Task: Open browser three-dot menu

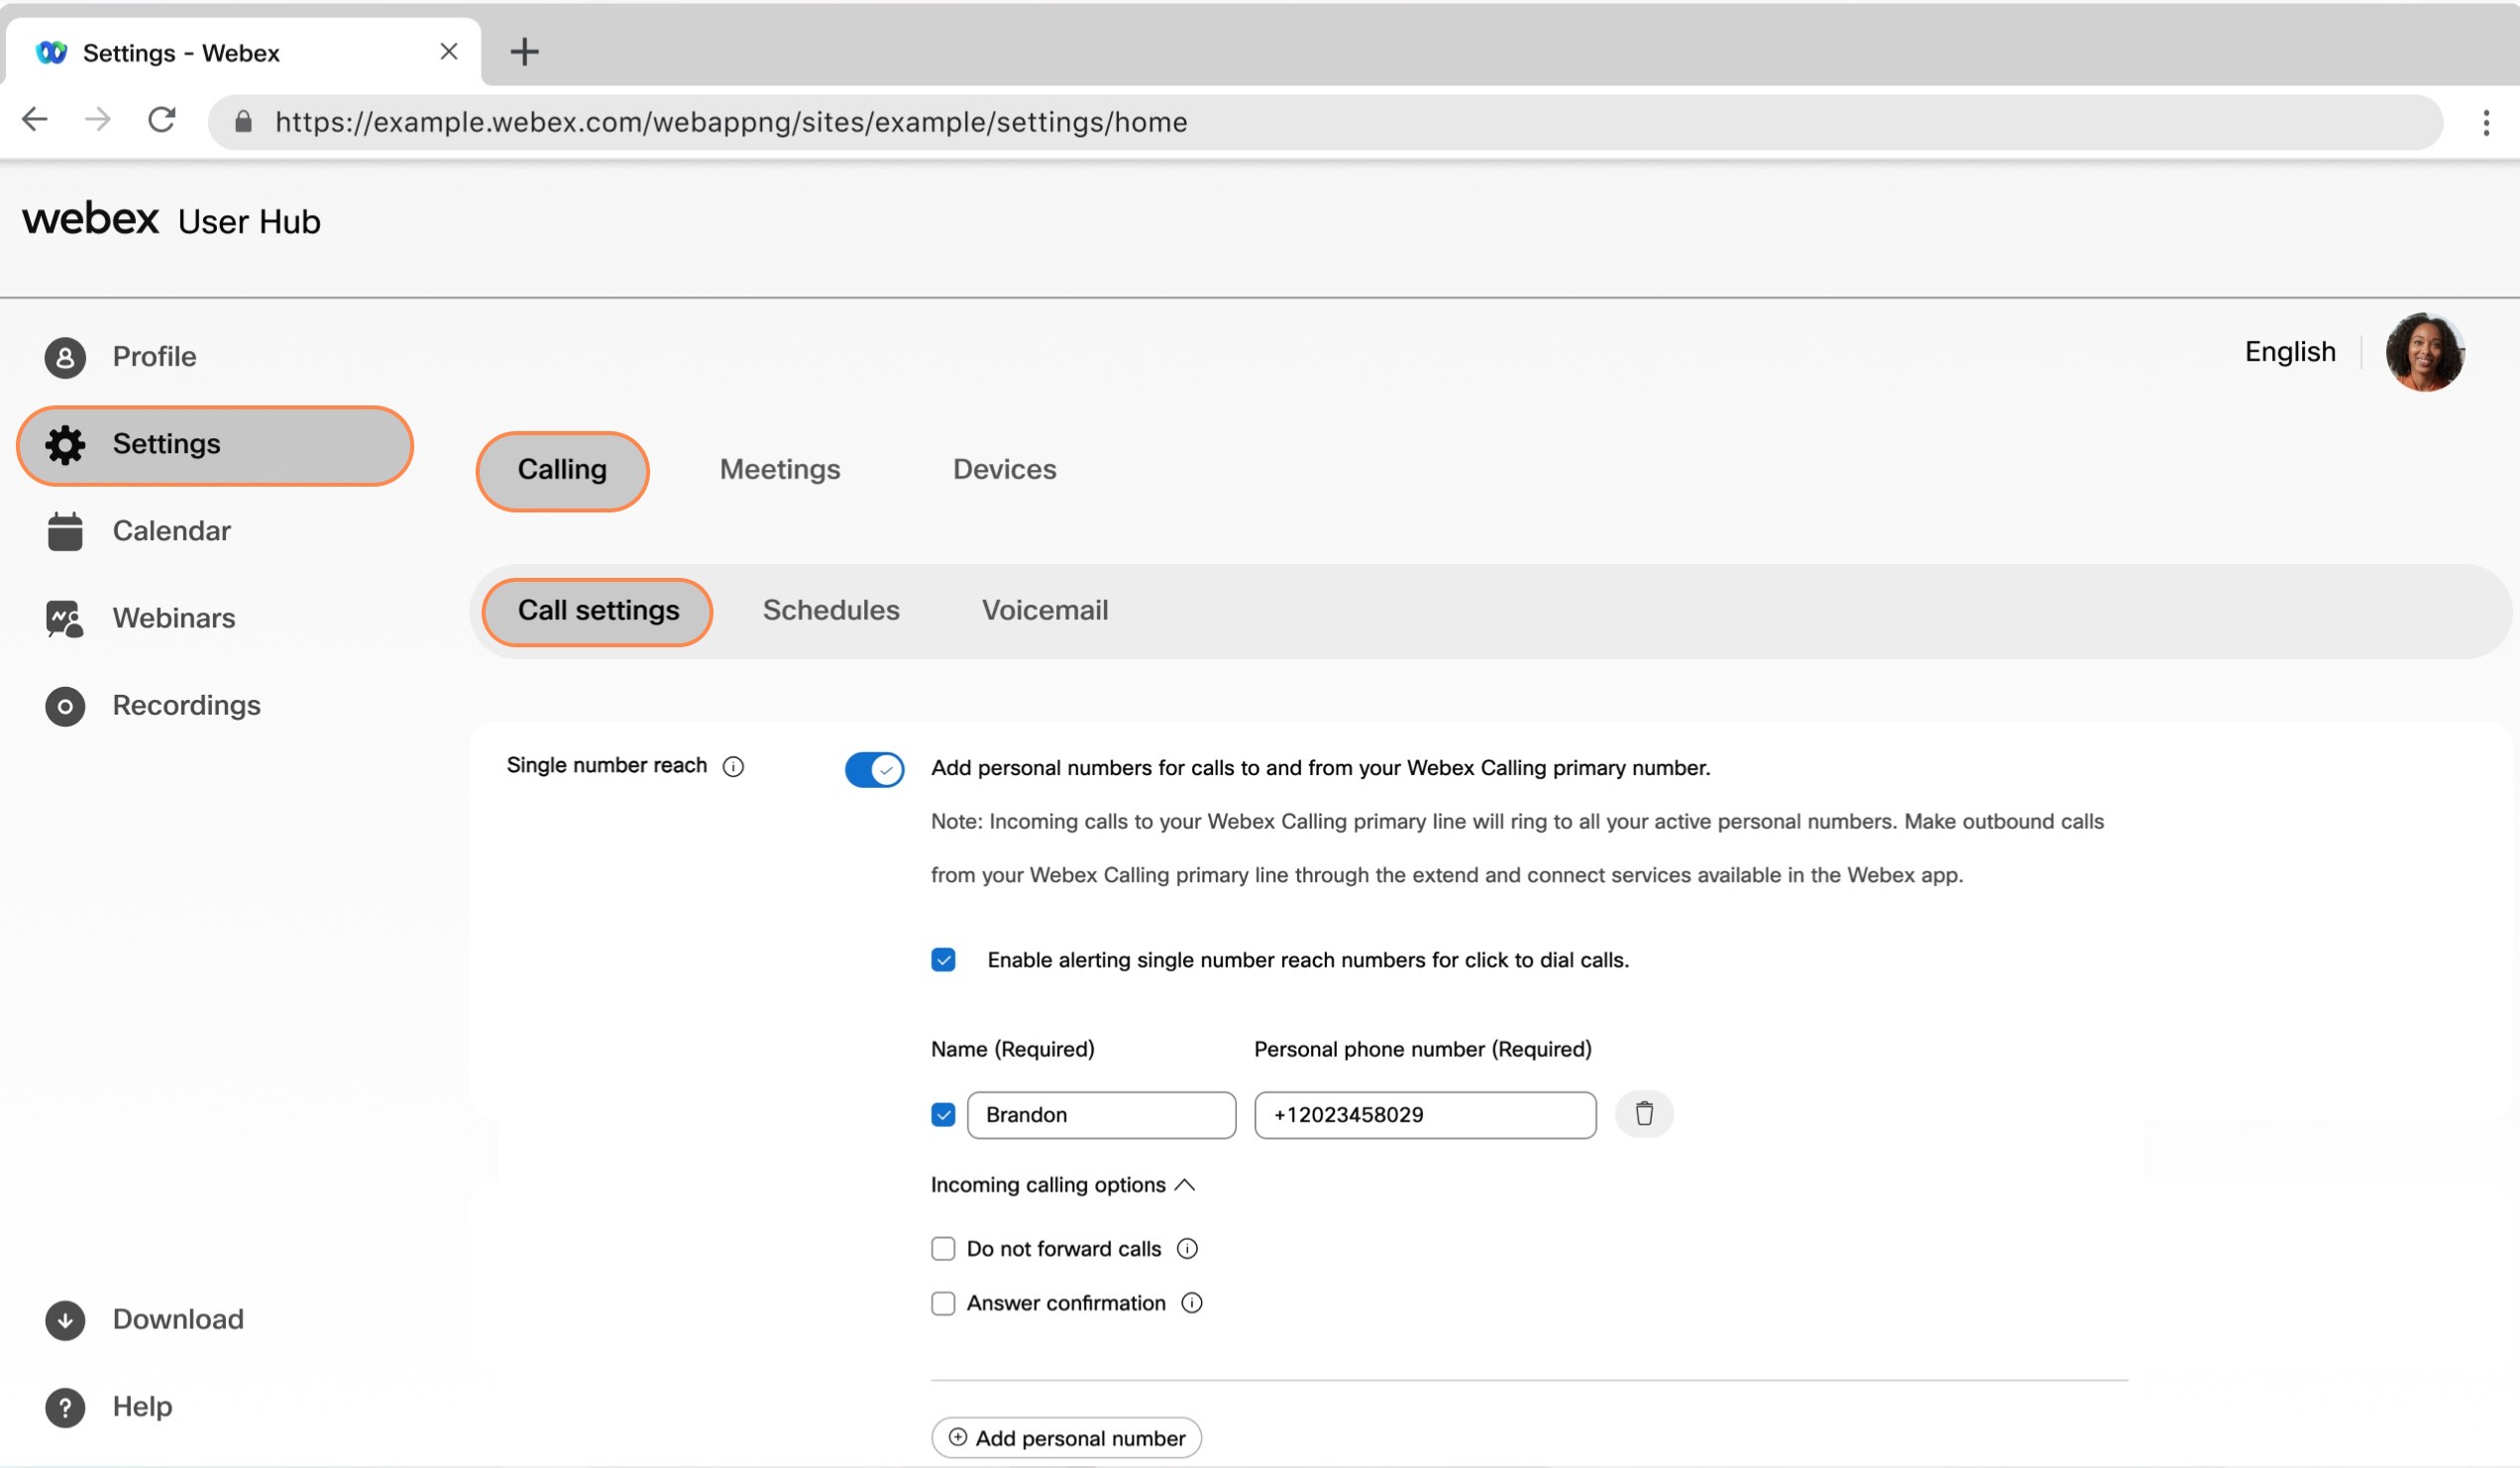Action: (2485, 122)
